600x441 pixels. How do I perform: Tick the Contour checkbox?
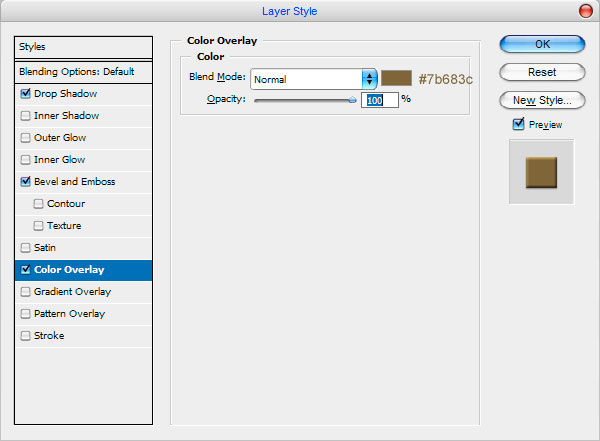[38, 204]
